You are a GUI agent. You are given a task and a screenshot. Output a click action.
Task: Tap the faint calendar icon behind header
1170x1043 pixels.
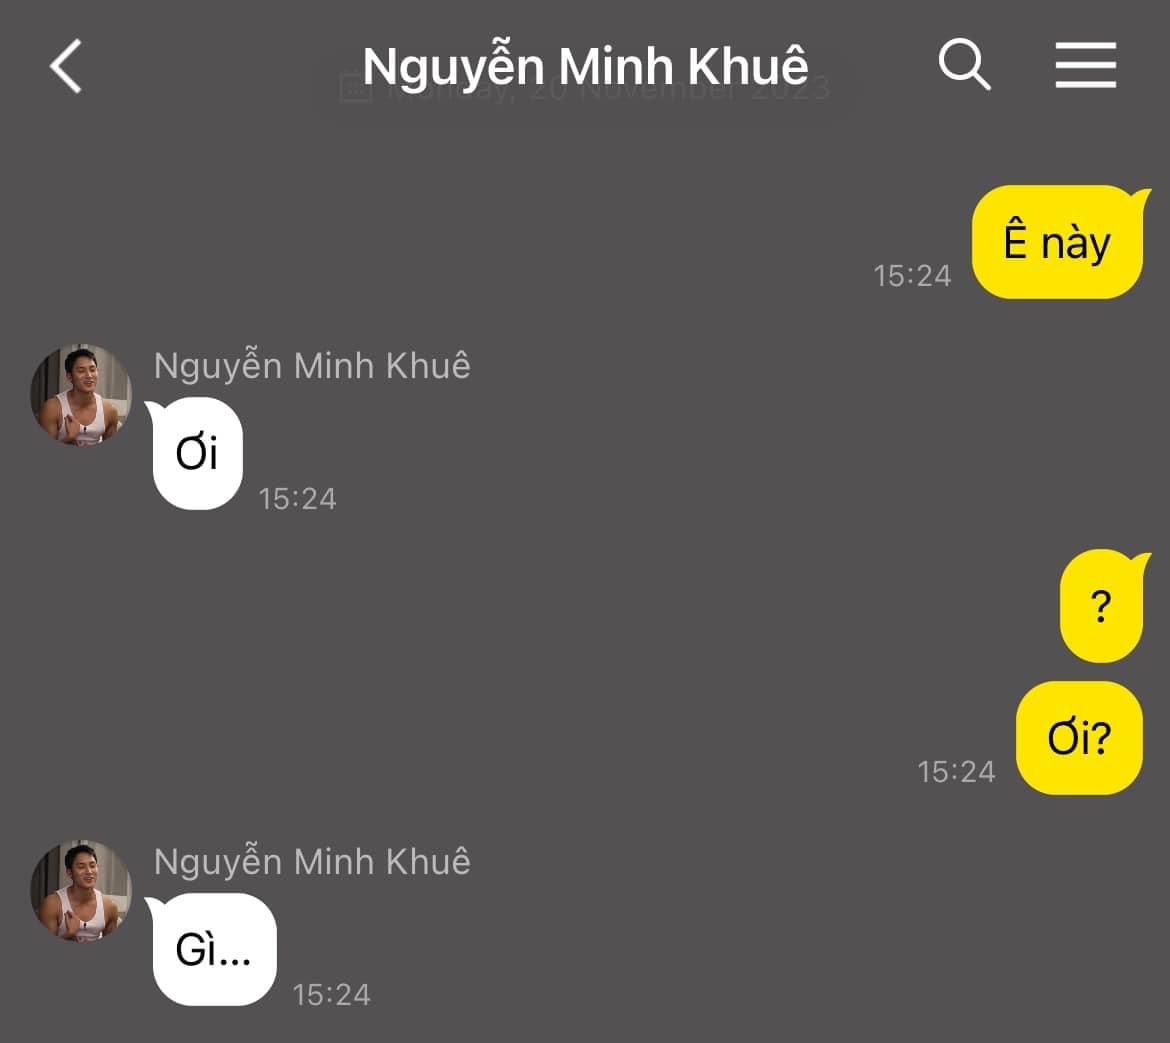point(355,89)
